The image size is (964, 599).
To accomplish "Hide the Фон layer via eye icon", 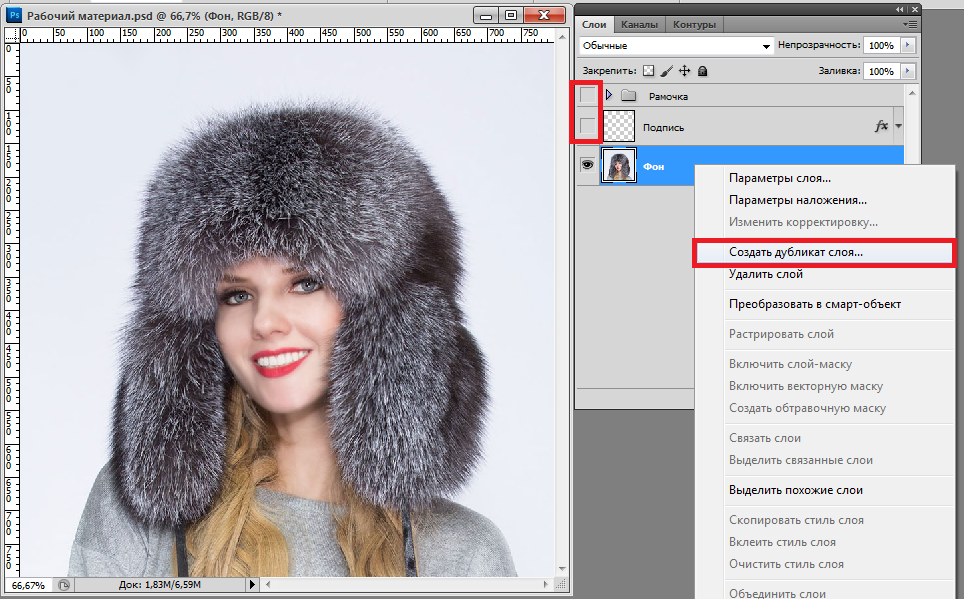I will (588, 166).
